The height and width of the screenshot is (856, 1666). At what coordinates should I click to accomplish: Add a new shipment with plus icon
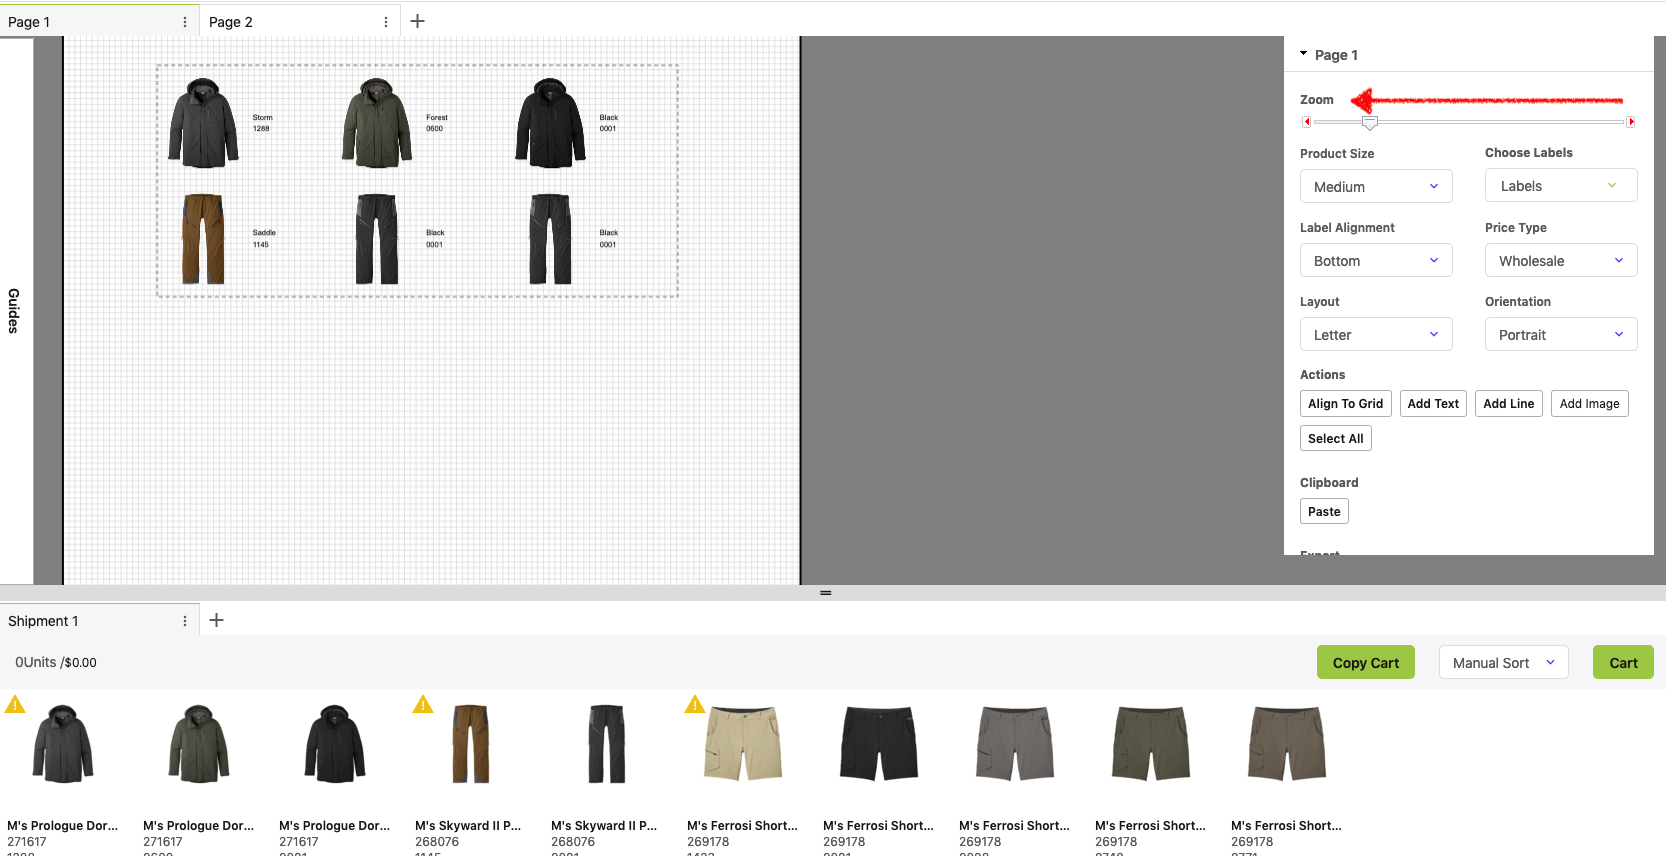click(216, 620)
